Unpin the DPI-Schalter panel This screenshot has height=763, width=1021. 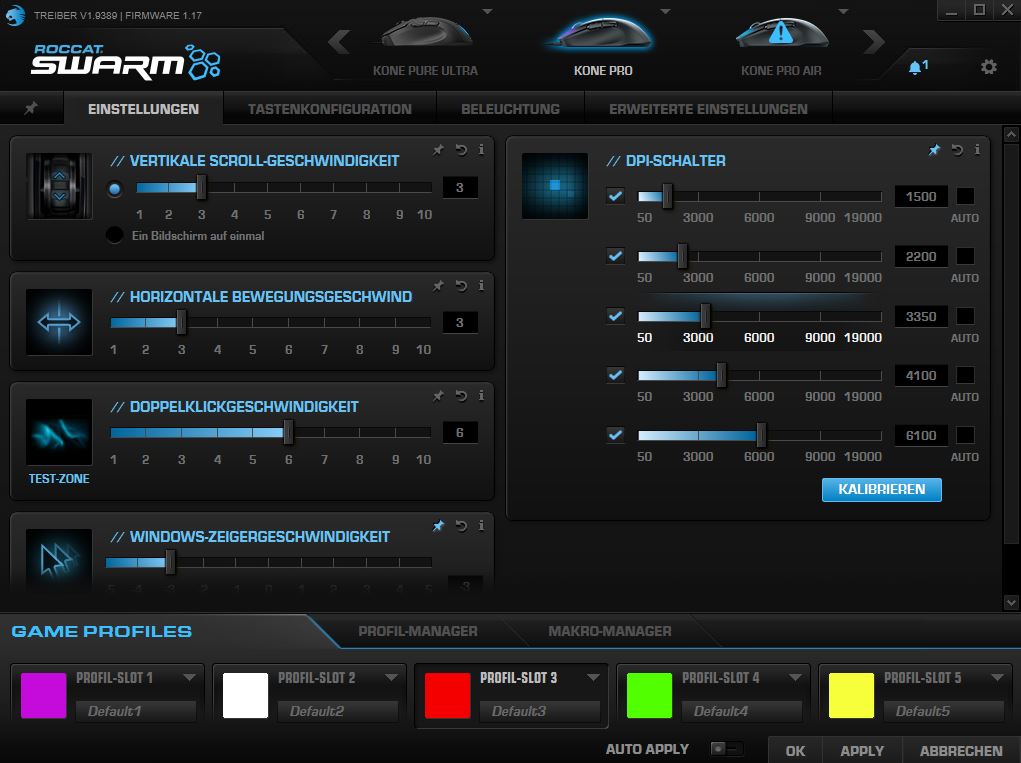pyautogui.click(x=934, y=150)
